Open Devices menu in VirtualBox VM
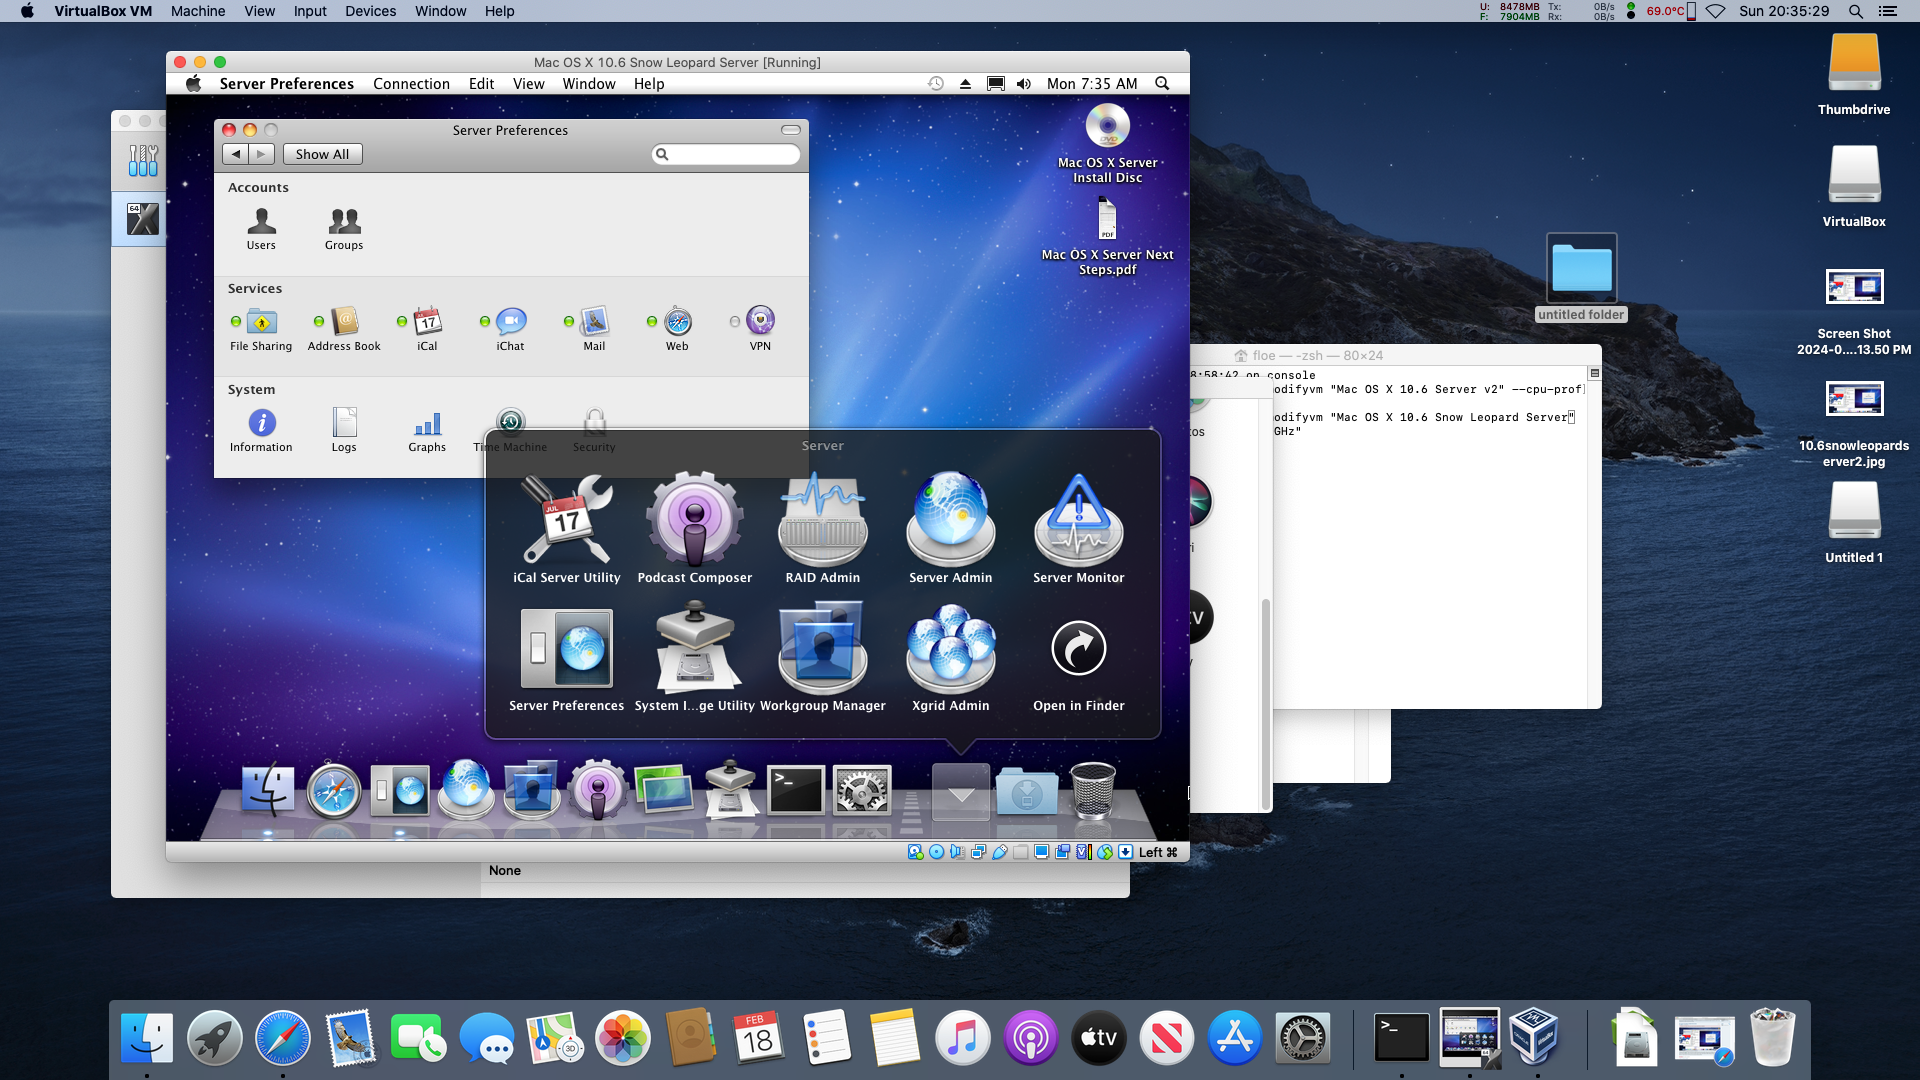Image resolution: width=1920 pixels, height=1080 pixels. pyautogui.click(x=370, y=11)
